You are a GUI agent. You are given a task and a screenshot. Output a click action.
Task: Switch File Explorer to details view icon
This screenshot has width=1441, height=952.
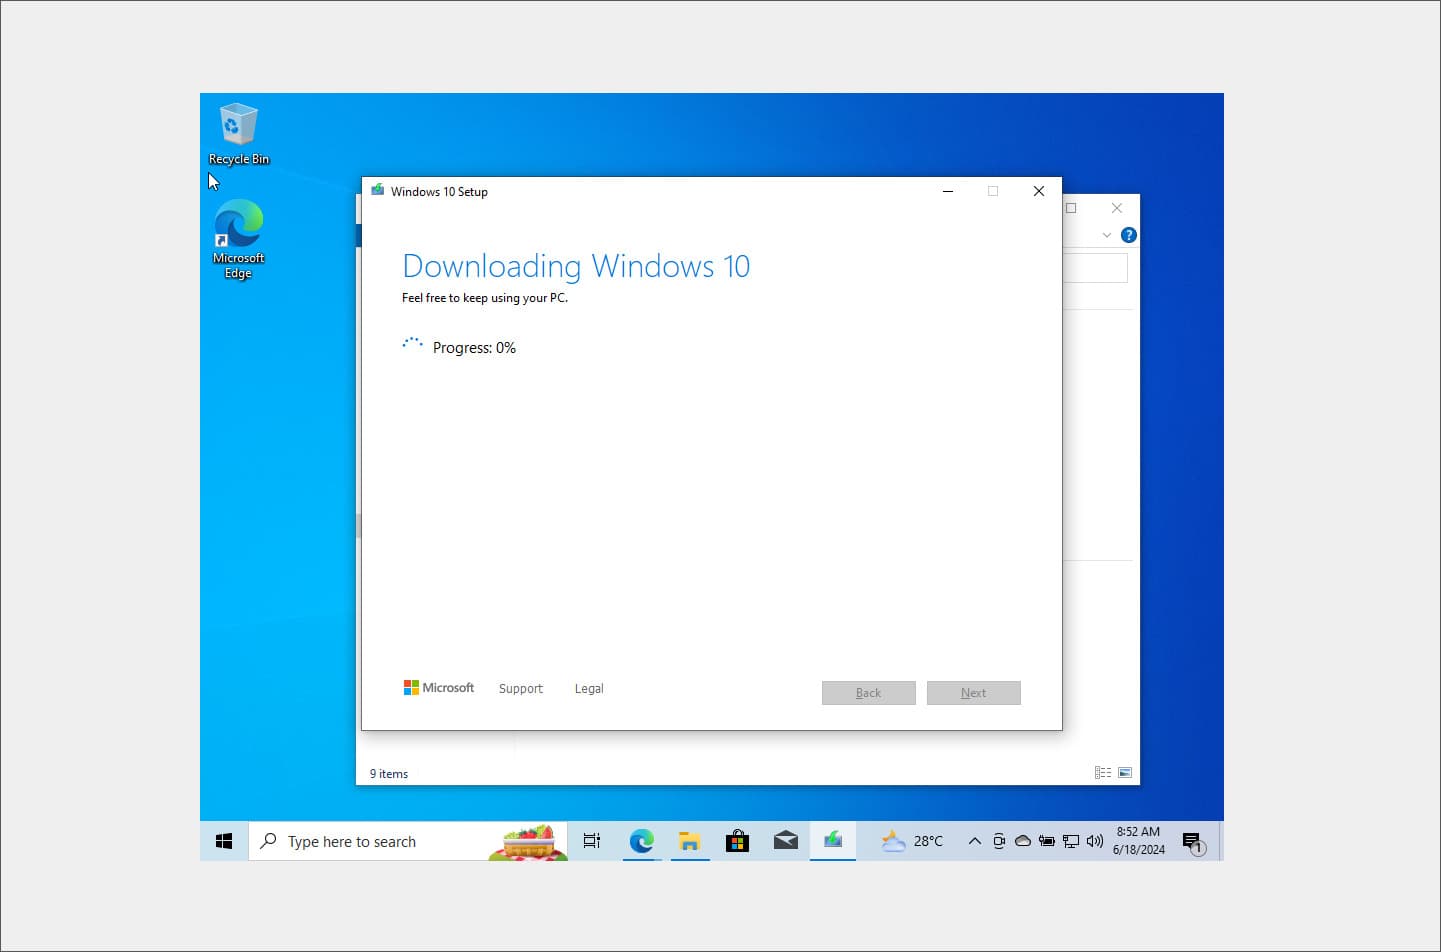pos(1102,773)
